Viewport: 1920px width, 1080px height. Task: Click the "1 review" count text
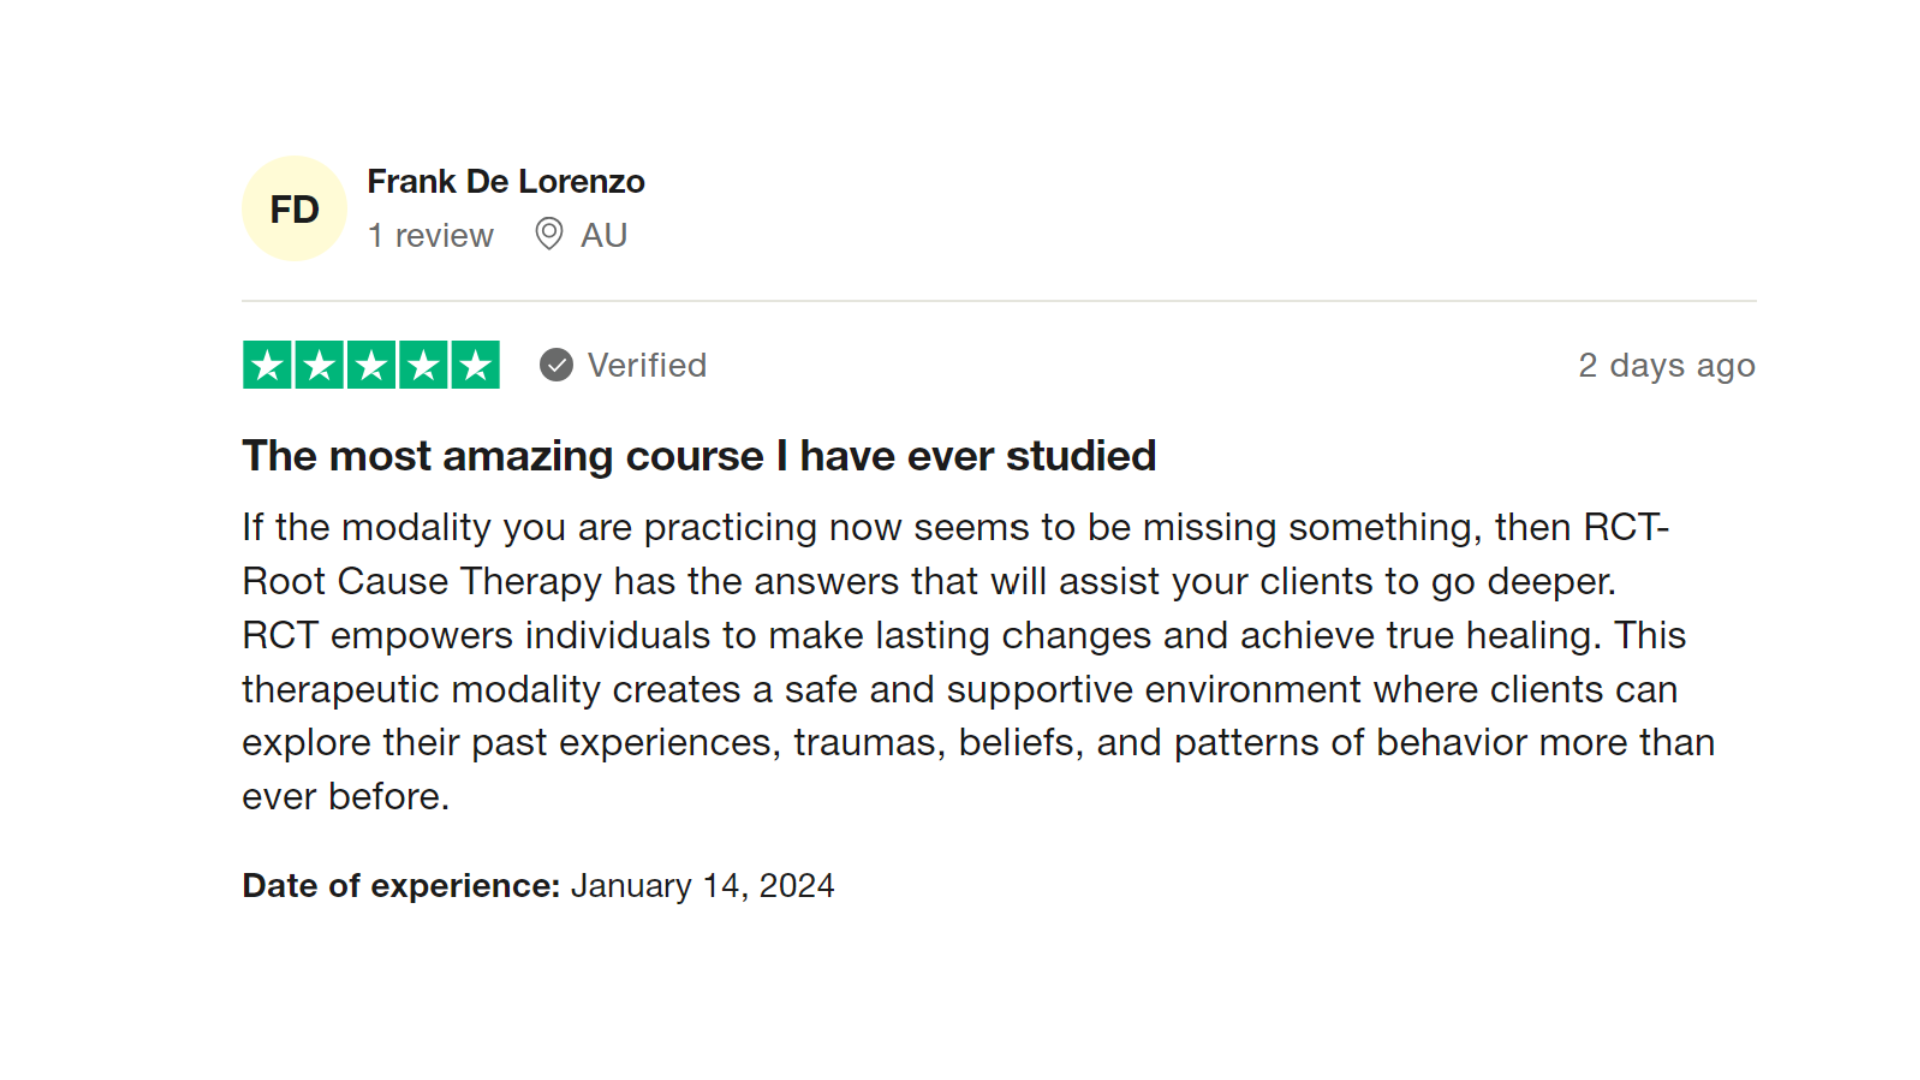(x=430, y=236)
